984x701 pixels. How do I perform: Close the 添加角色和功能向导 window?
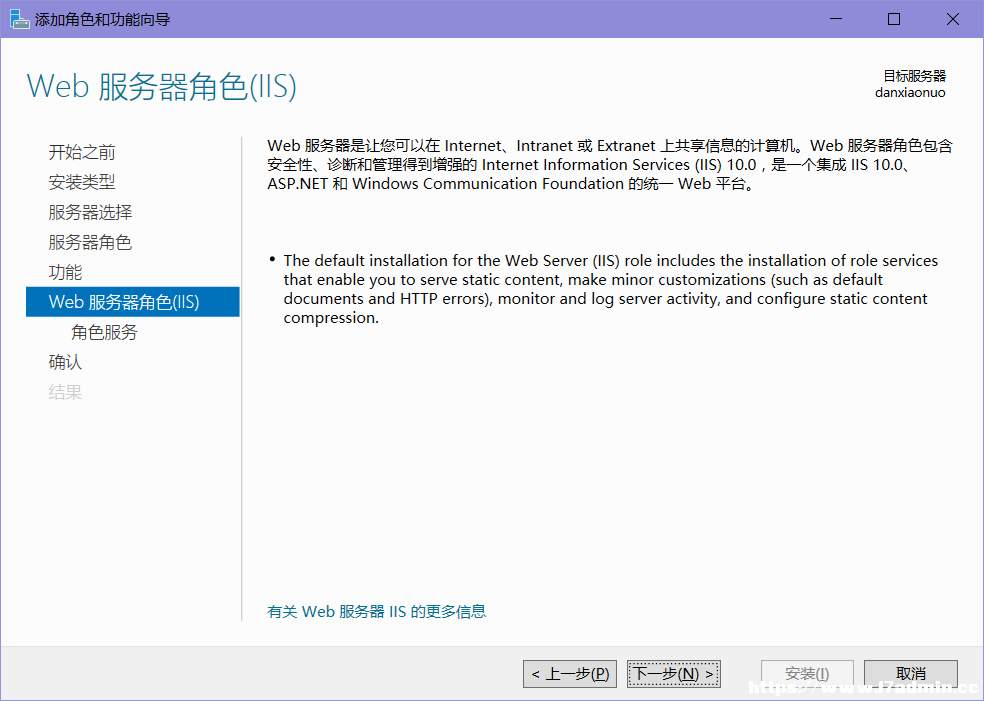point(953,19)
